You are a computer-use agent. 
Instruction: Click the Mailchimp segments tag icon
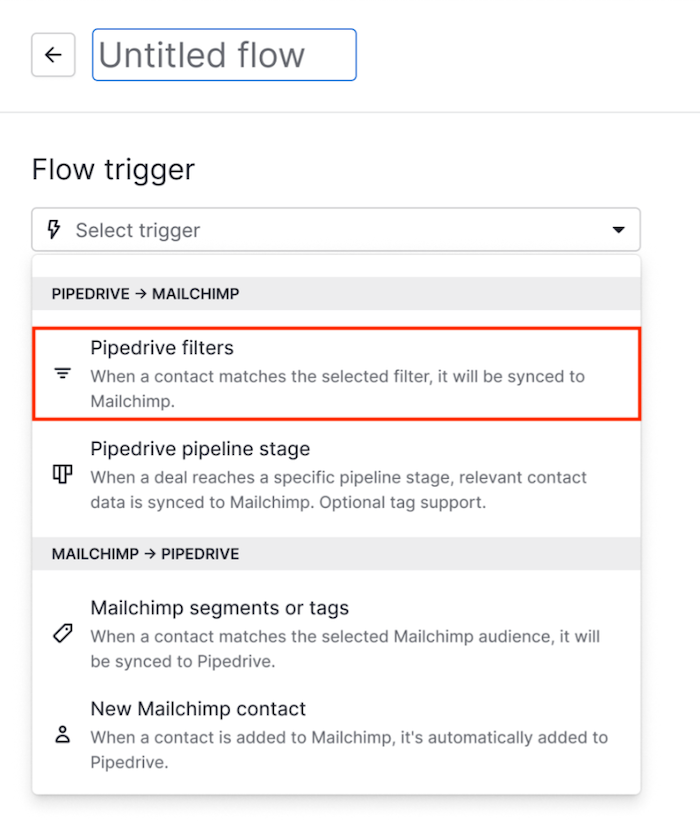(63, 634)
